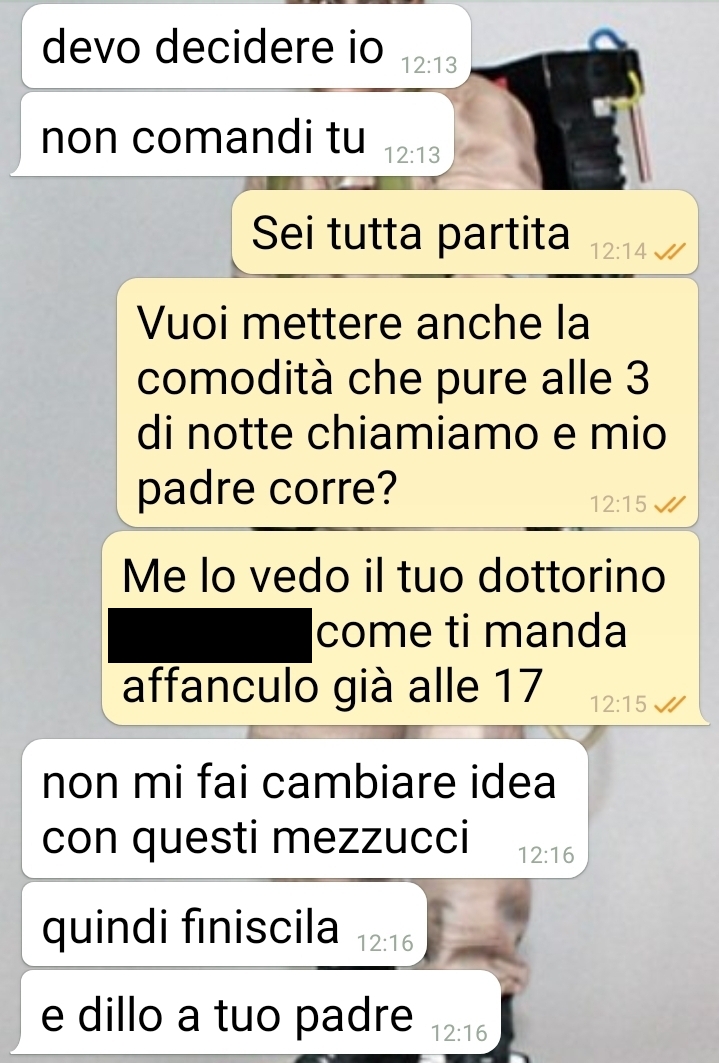
Task: Click the 12:16 timestamp on 'con questi mezzucci'
Action: pyautogui.click(x=546, y=855)
